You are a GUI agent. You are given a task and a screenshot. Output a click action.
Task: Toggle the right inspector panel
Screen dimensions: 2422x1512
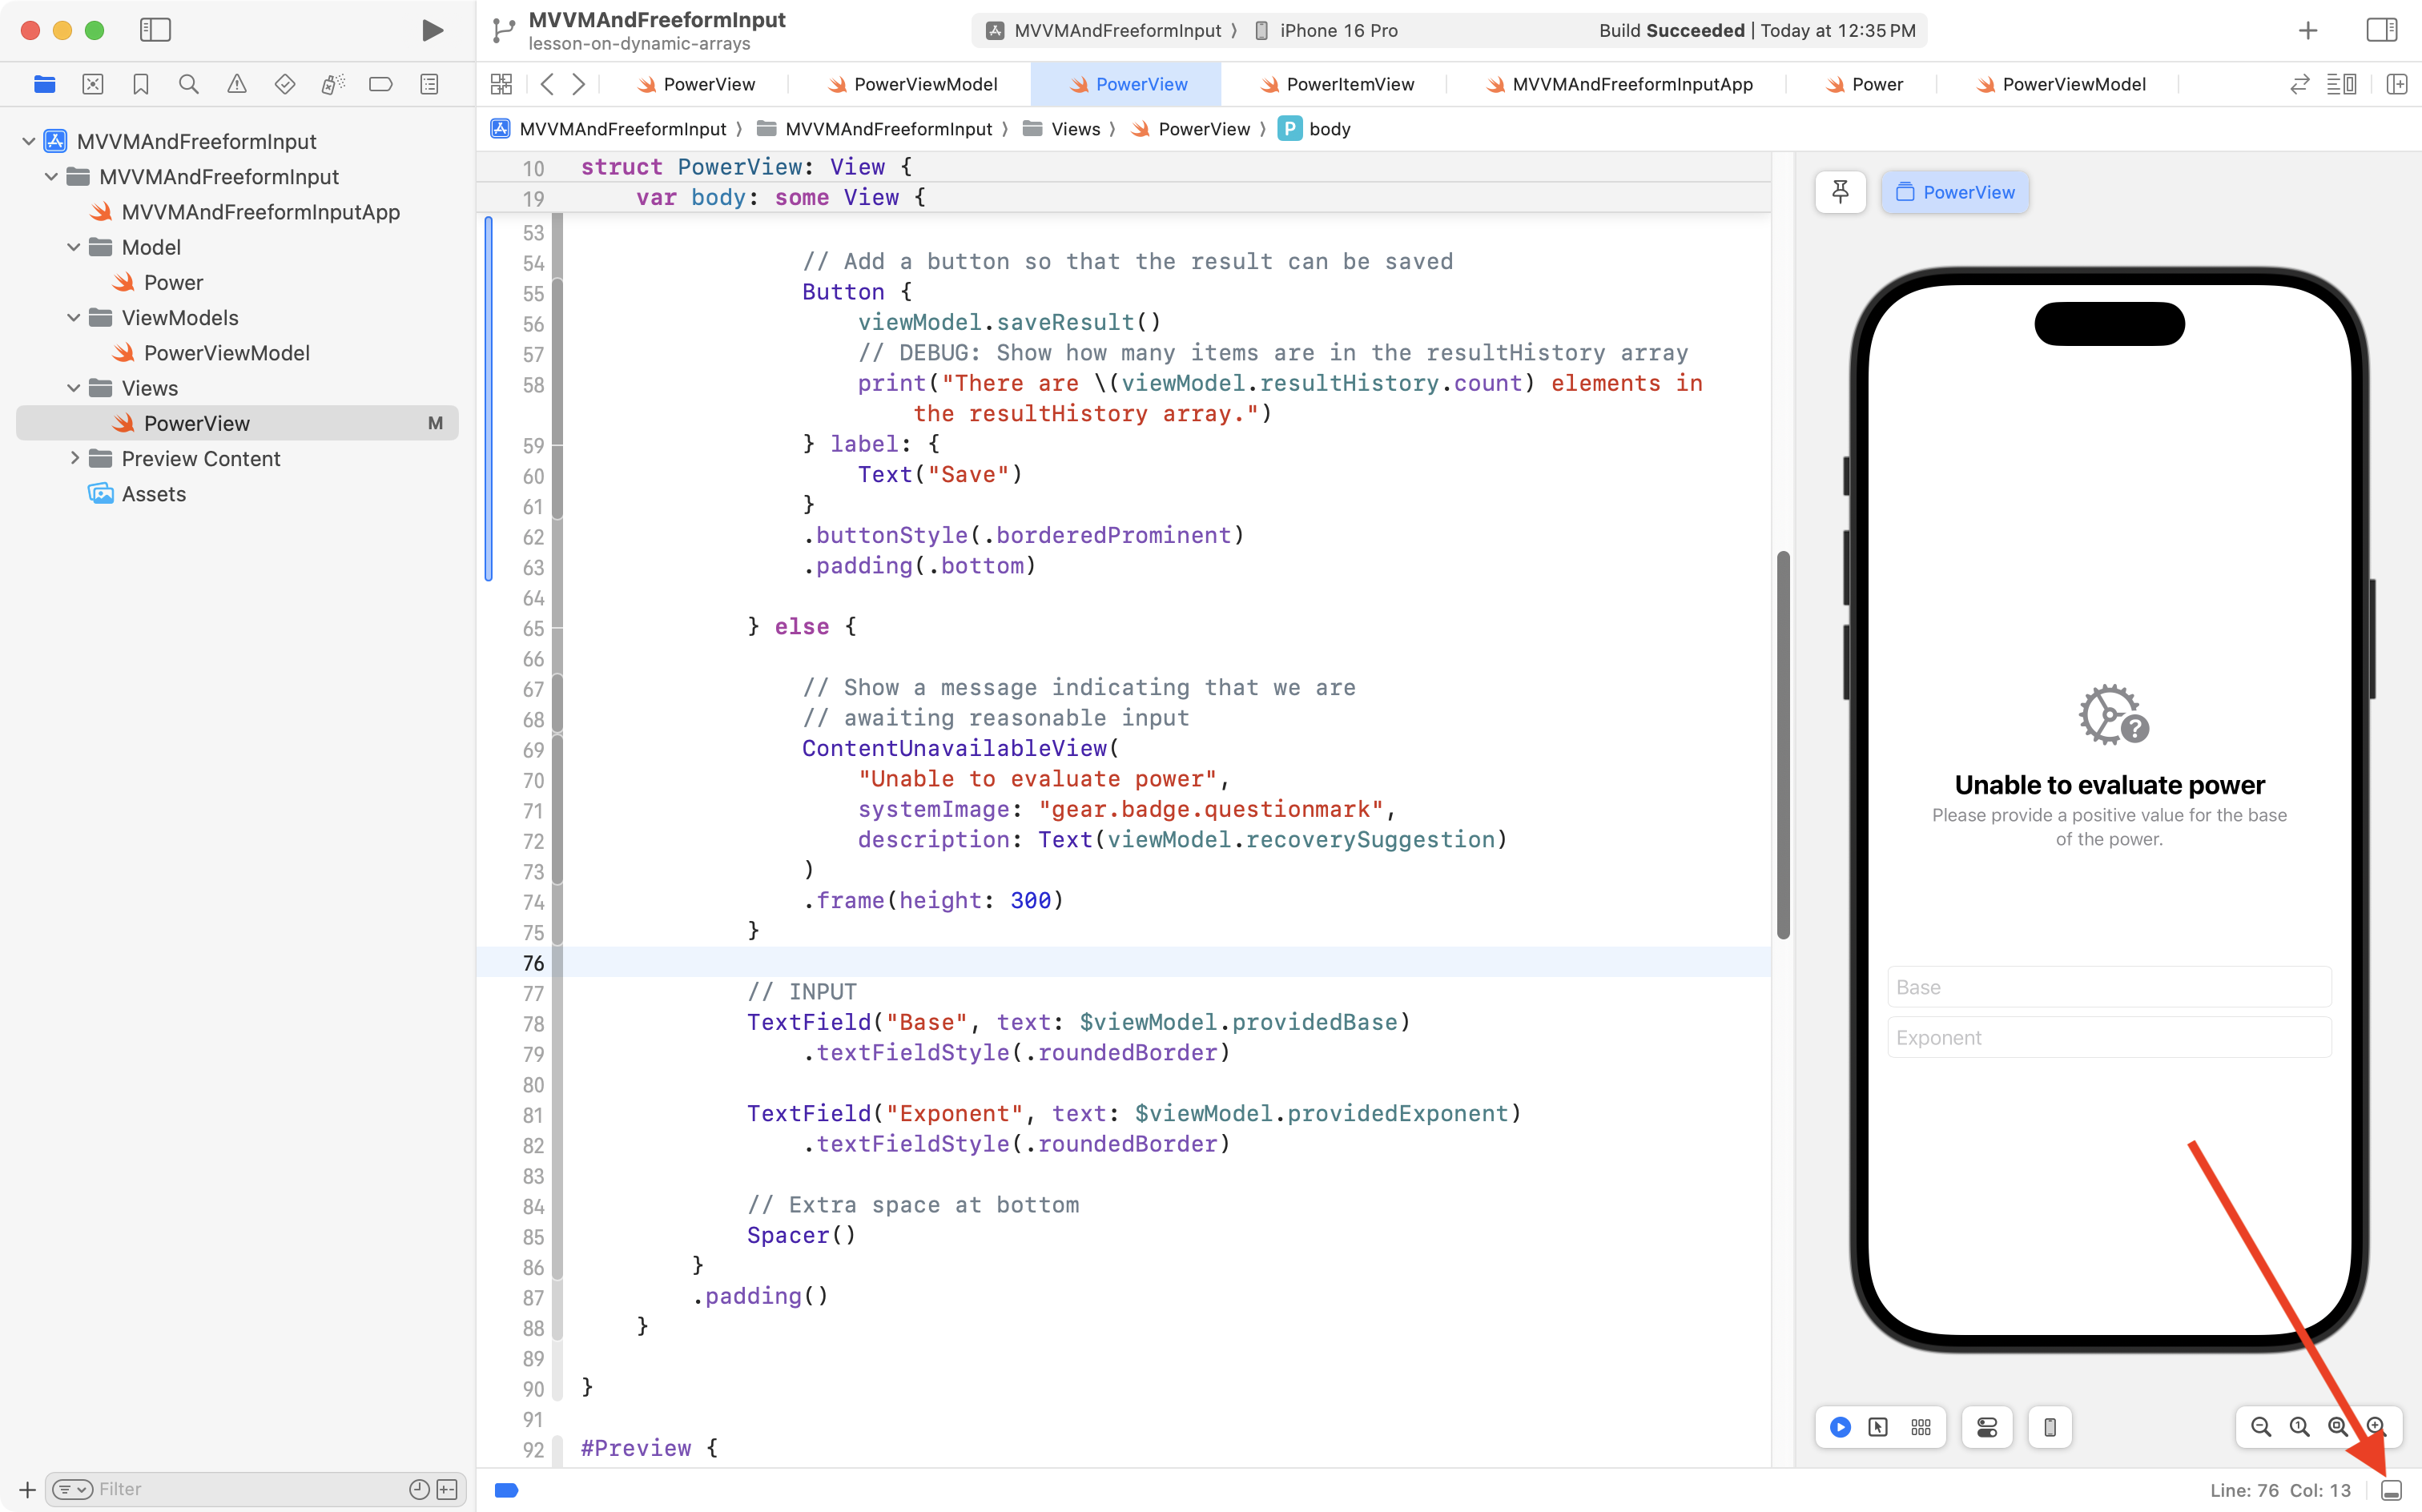click(x=2381, y=30)
